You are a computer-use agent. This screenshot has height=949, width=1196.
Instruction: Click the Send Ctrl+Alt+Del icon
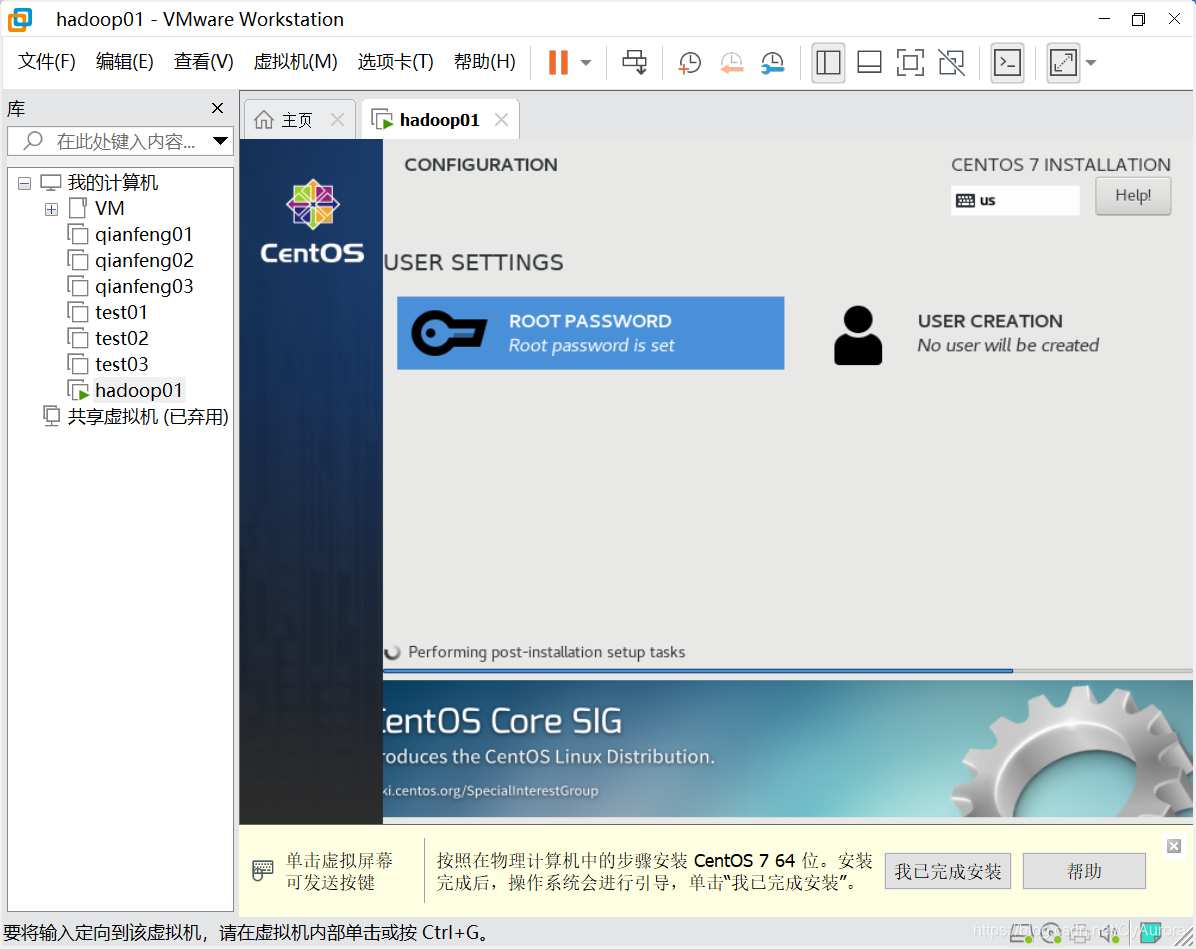(635, 63)
